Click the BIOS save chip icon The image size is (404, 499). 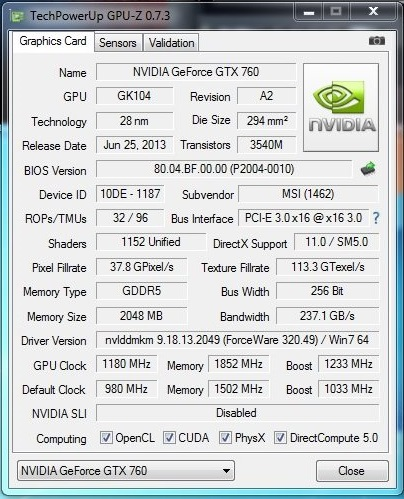368,169
